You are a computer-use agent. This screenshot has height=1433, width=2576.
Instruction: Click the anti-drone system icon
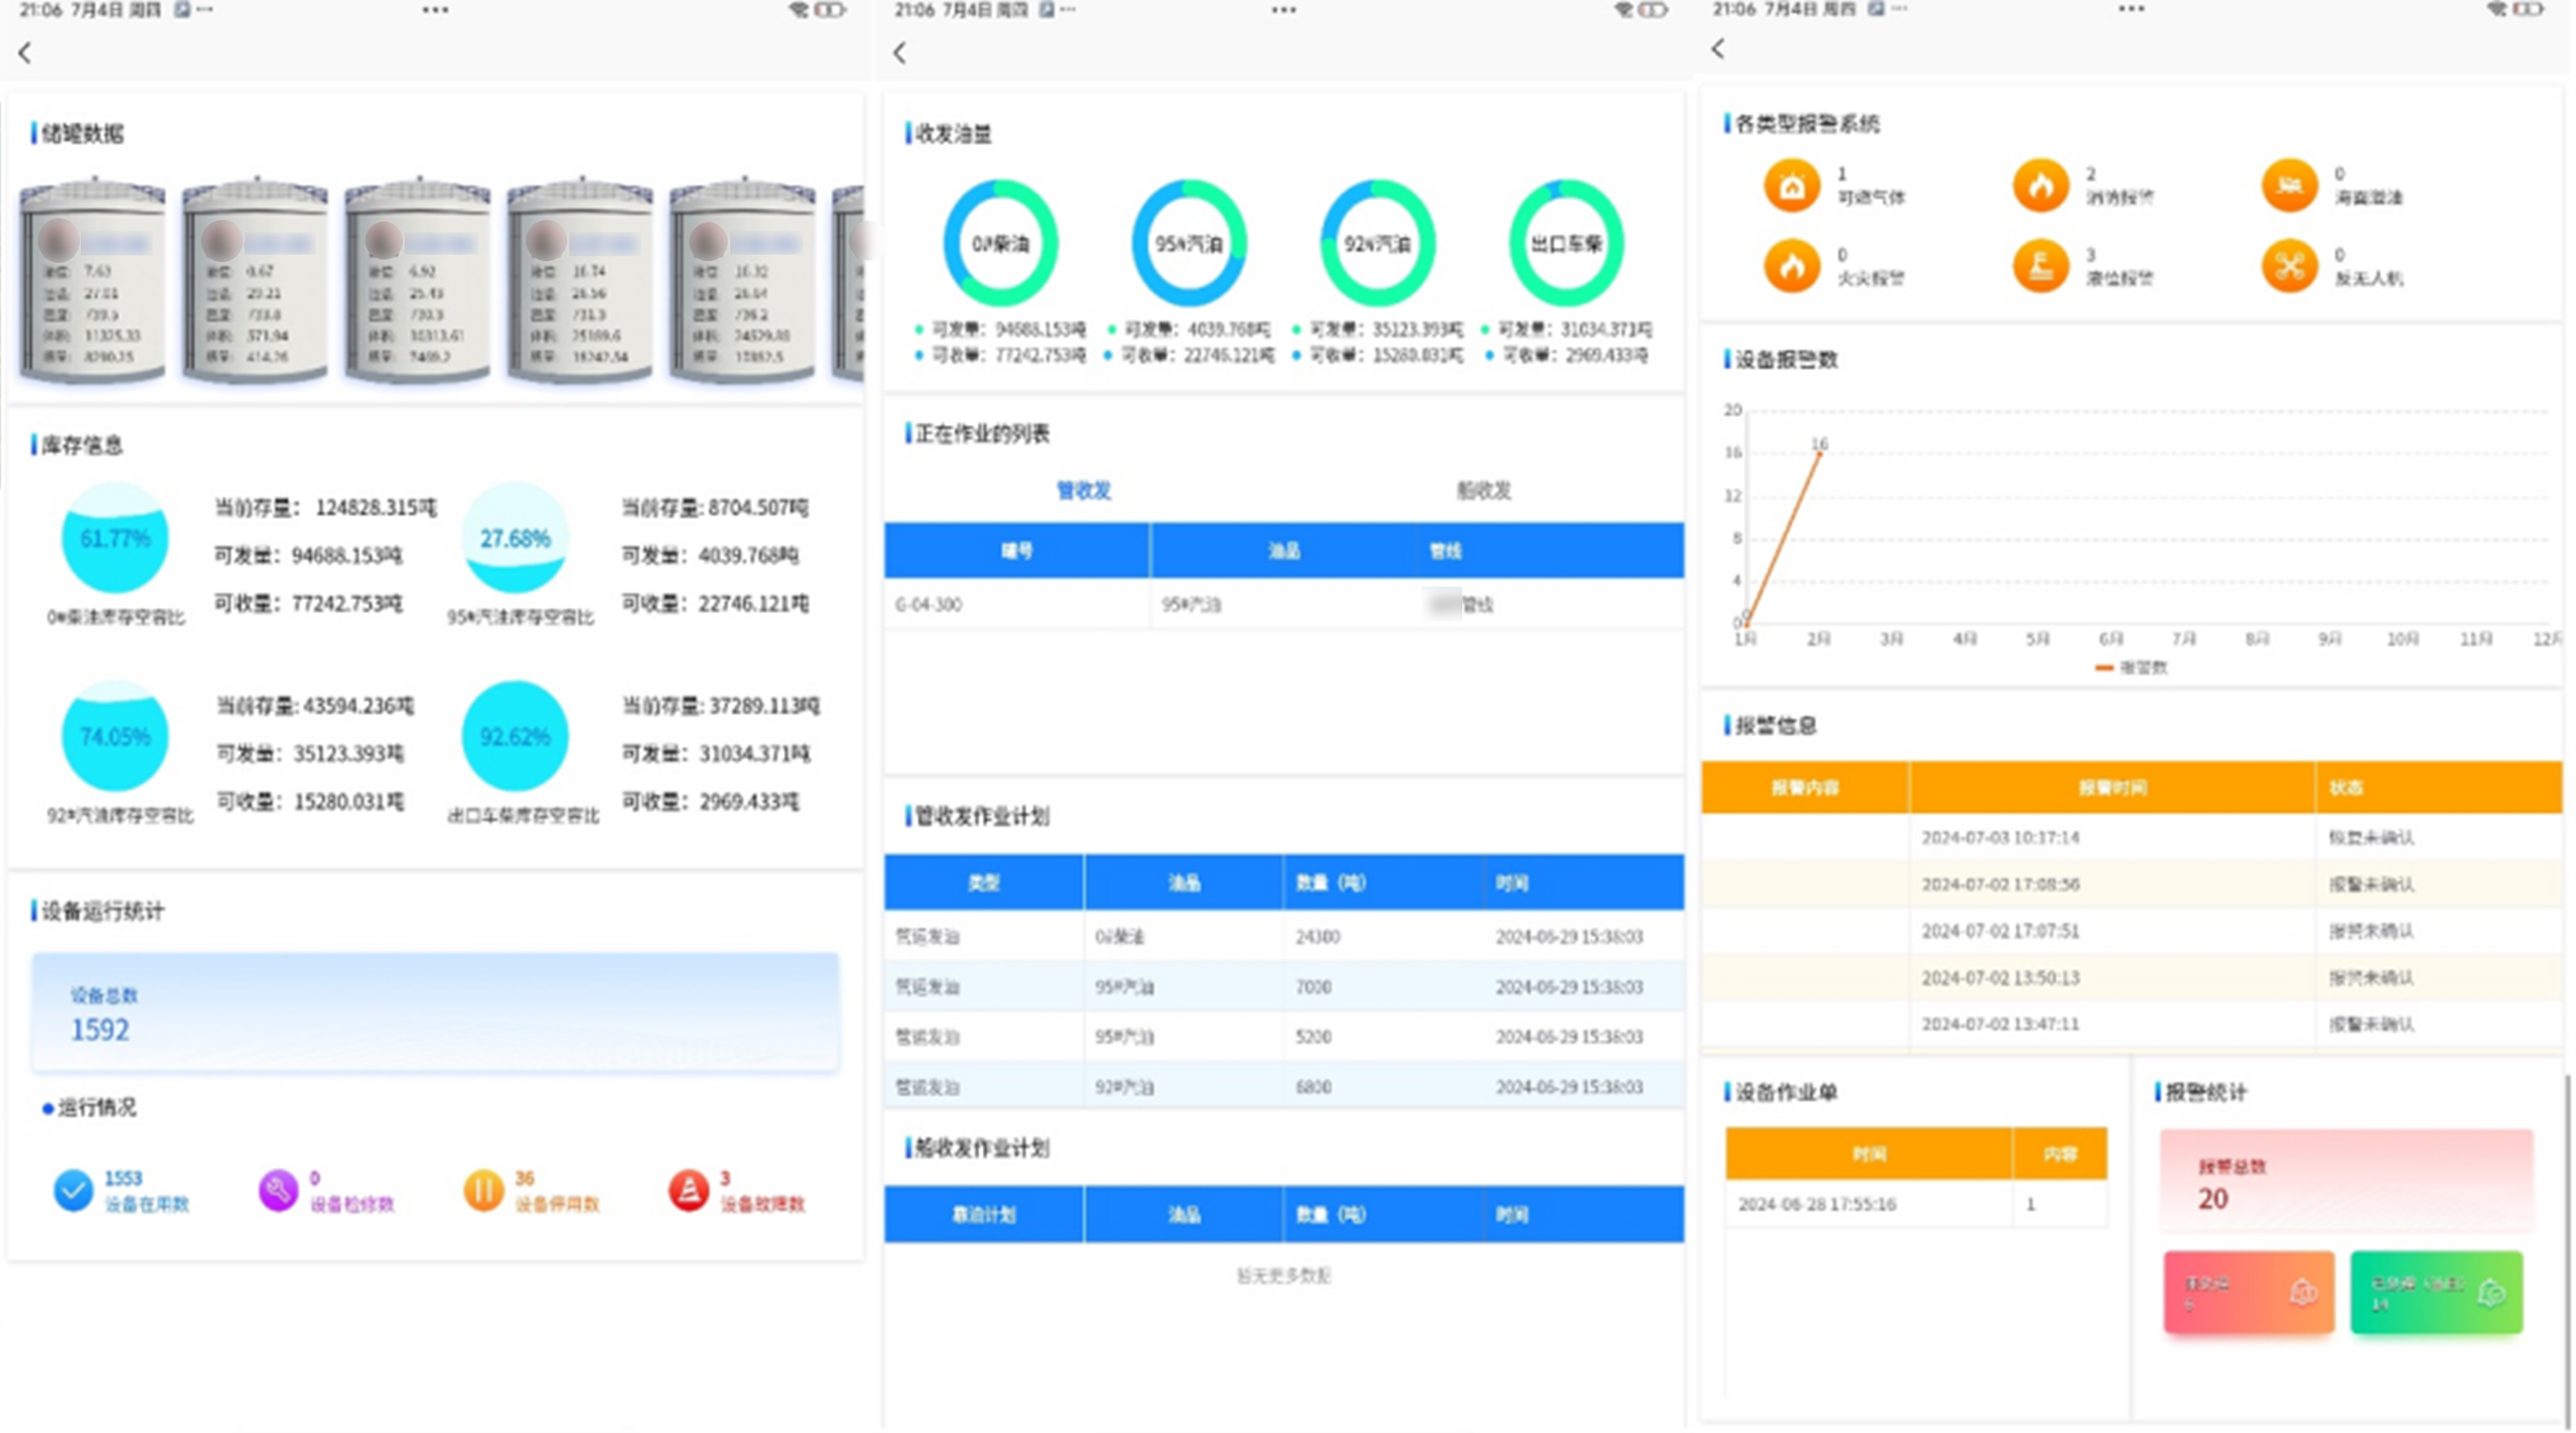[x=2289, y=267]
